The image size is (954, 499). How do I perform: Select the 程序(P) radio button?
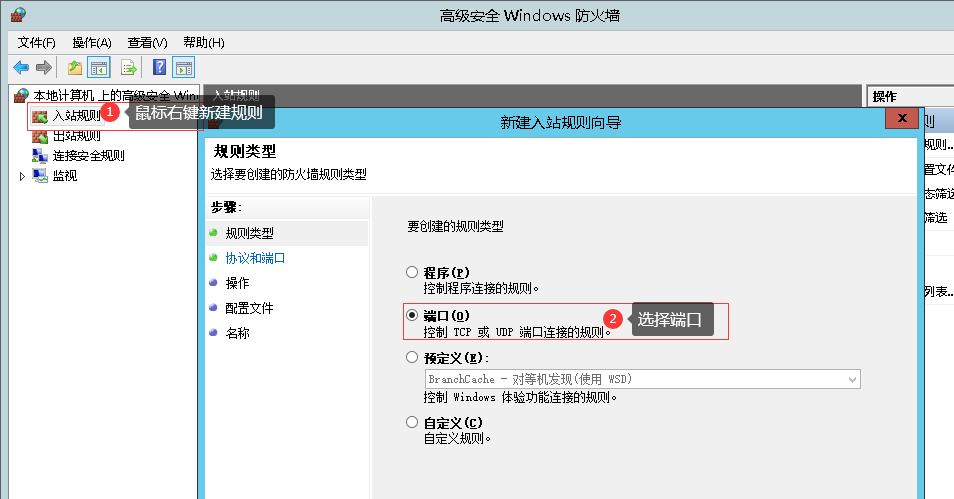point(412,272)
